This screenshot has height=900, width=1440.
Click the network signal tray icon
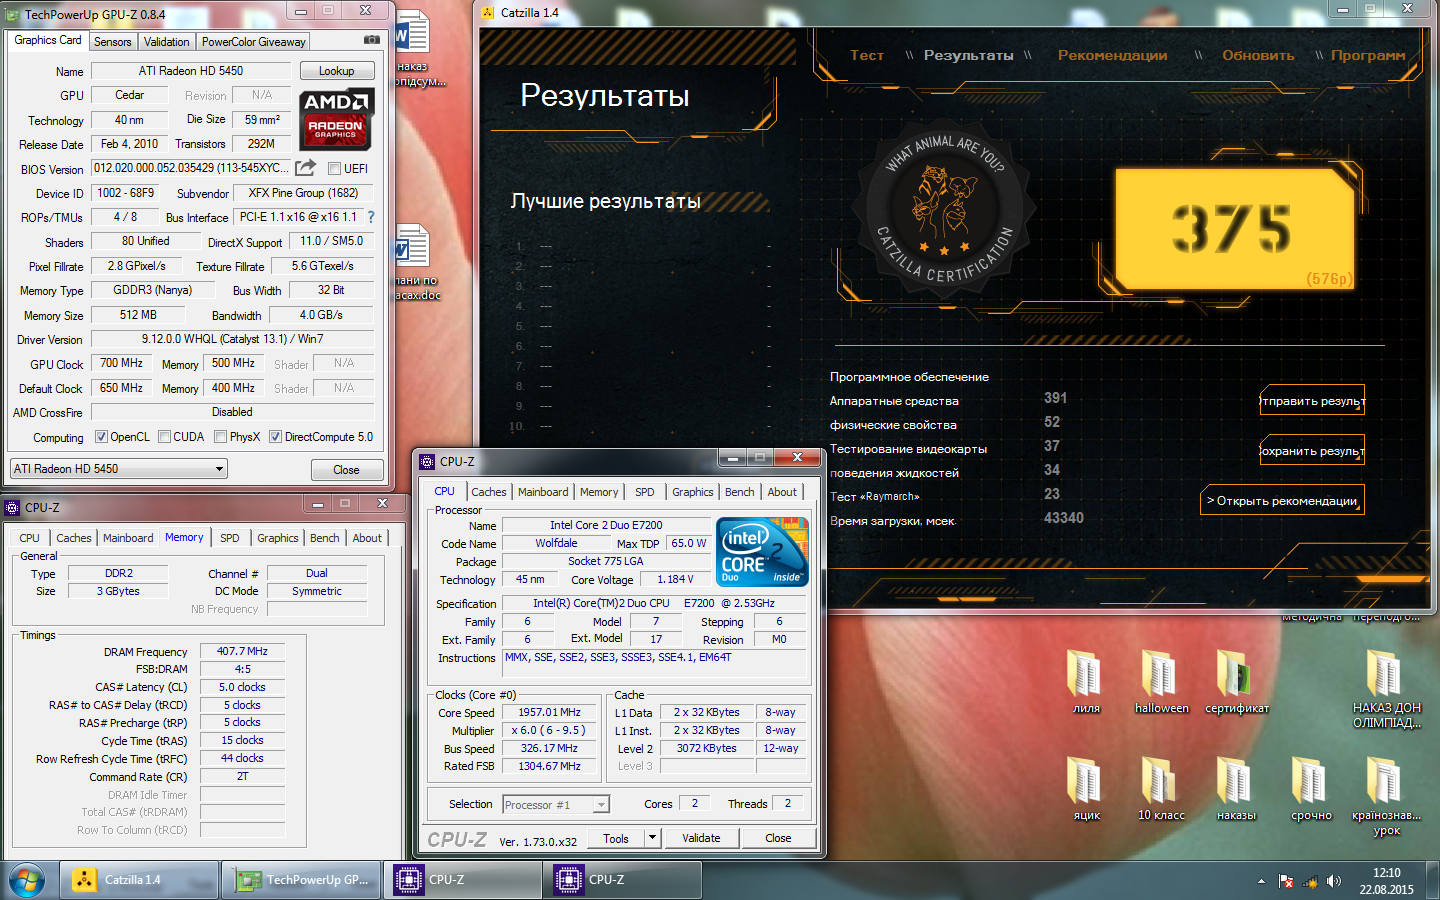[x=1310, y=881]
